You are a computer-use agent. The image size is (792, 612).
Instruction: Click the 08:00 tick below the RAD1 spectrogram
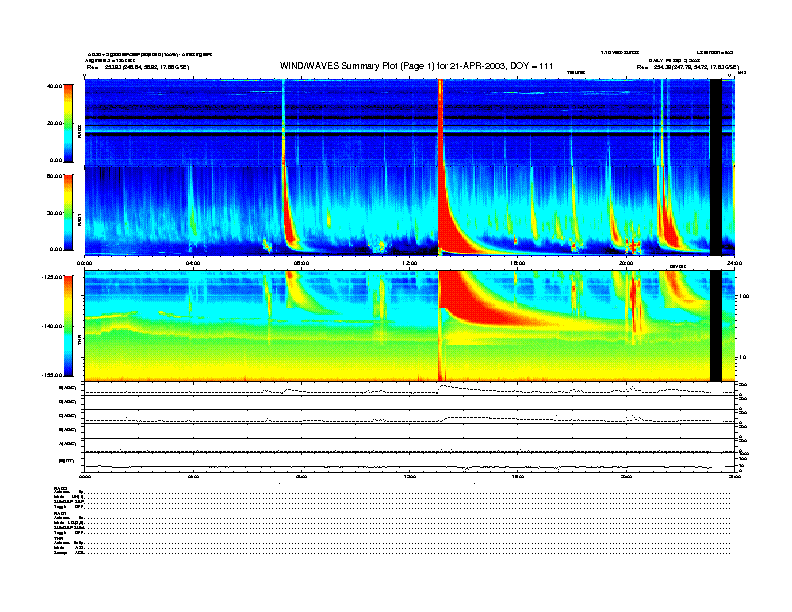(301, 263)
